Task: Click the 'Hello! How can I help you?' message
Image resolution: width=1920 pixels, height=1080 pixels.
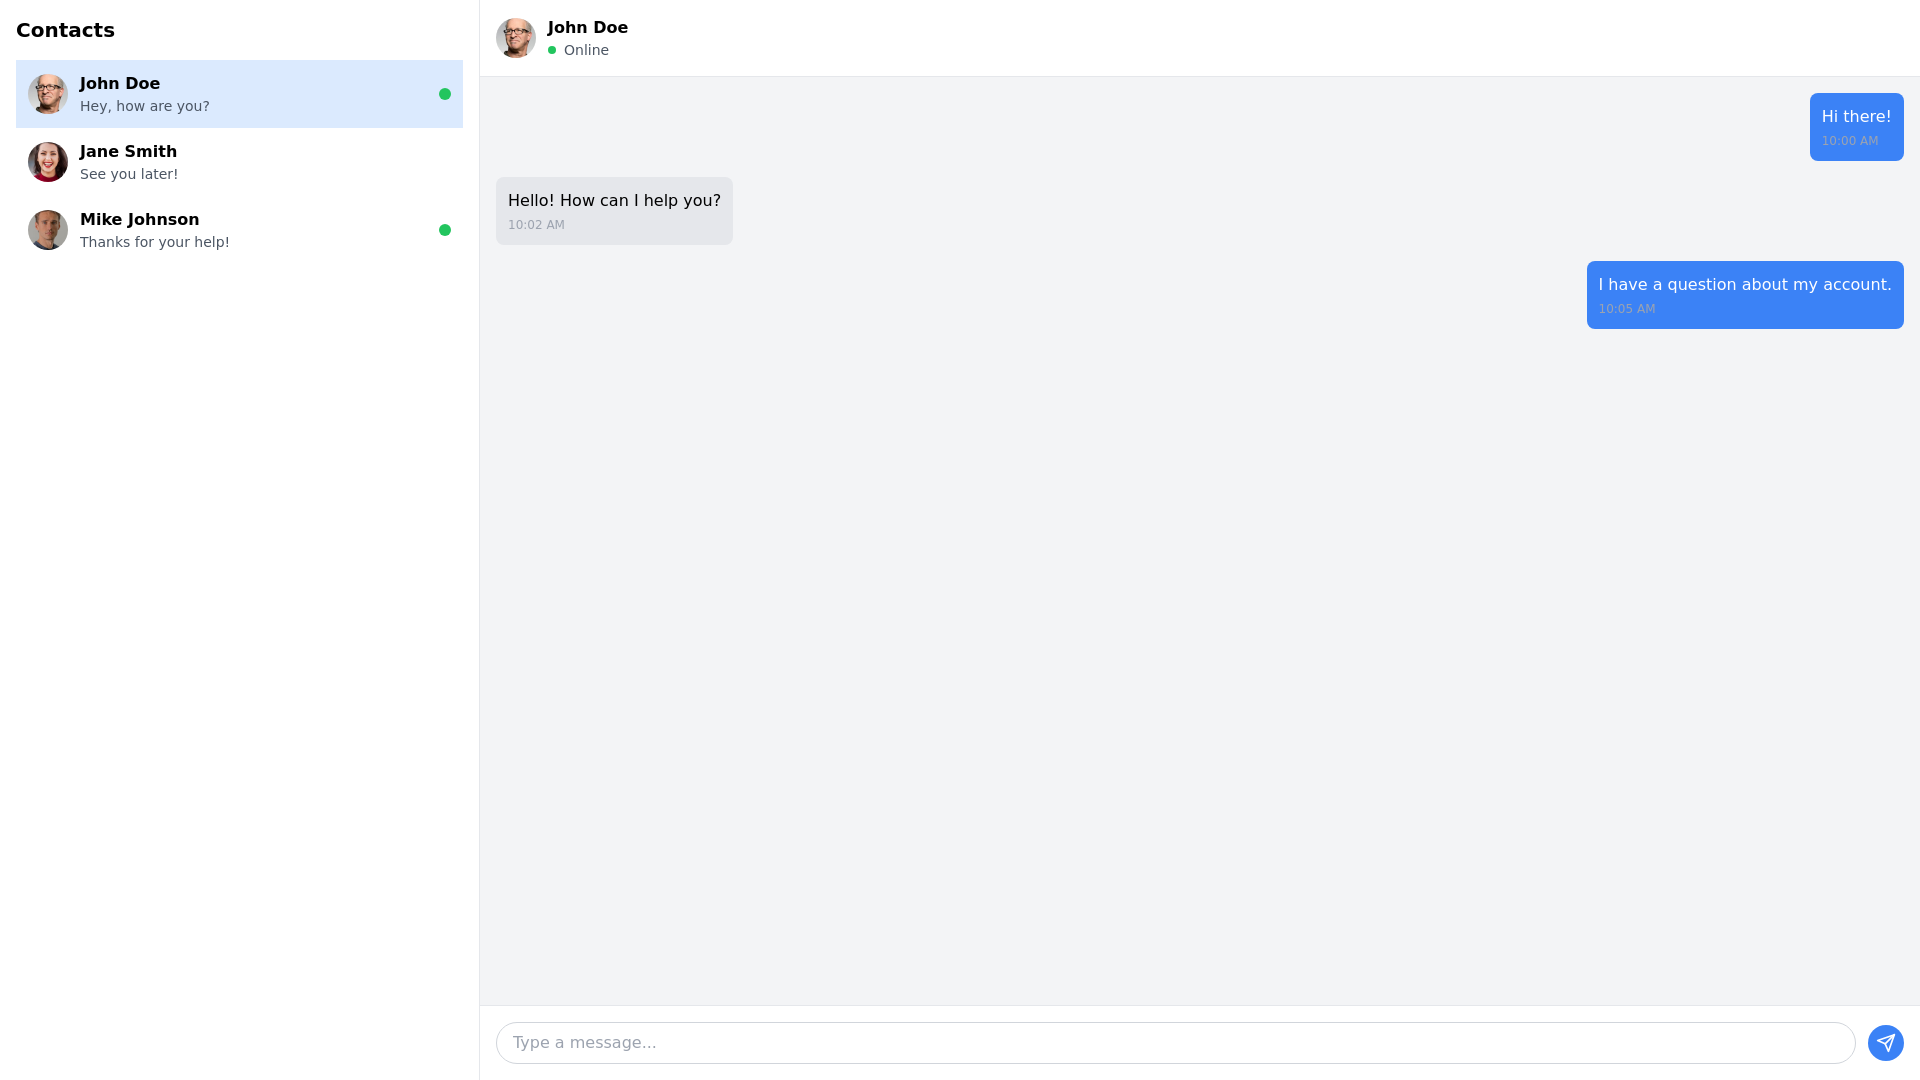Action: click(x=614, y=211)
